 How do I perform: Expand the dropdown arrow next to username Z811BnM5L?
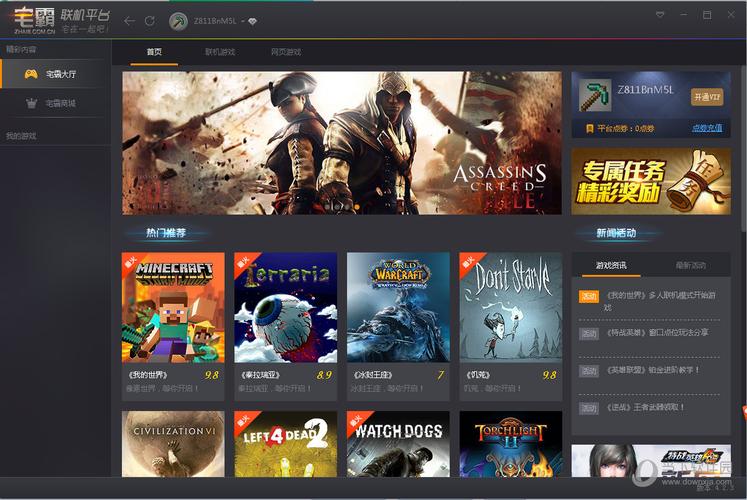click(243, 21)
